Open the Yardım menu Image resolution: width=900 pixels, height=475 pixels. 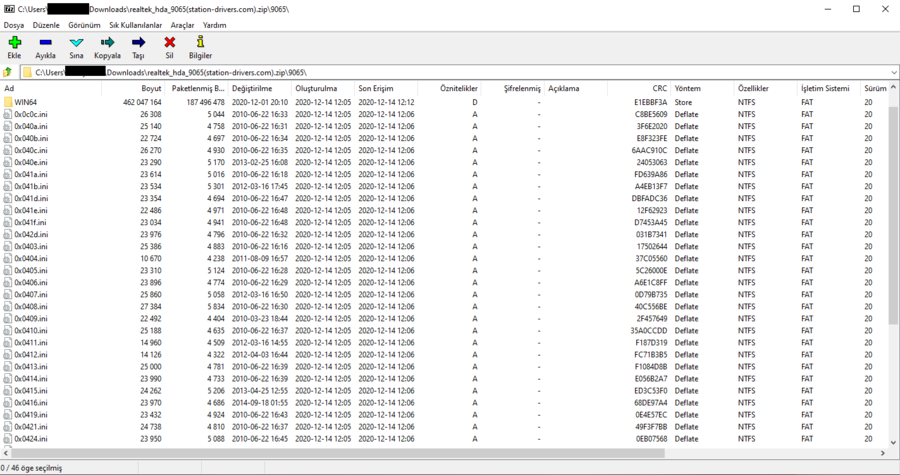pyautogui.click(x=215, y=25)
